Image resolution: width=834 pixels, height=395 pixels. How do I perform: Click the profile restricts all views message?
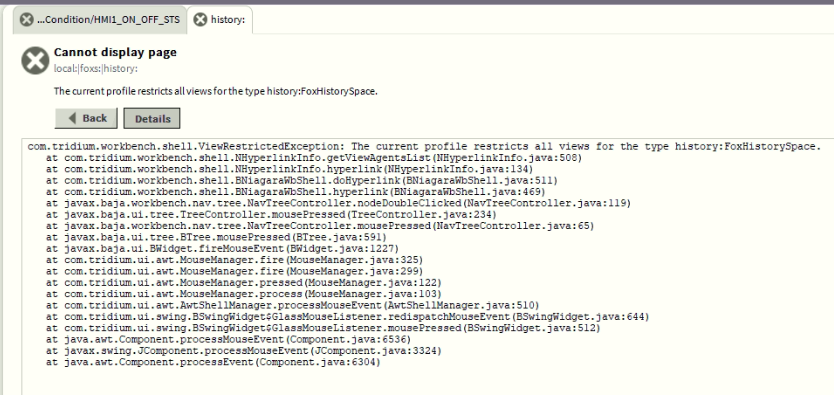[x=215, y=91]
